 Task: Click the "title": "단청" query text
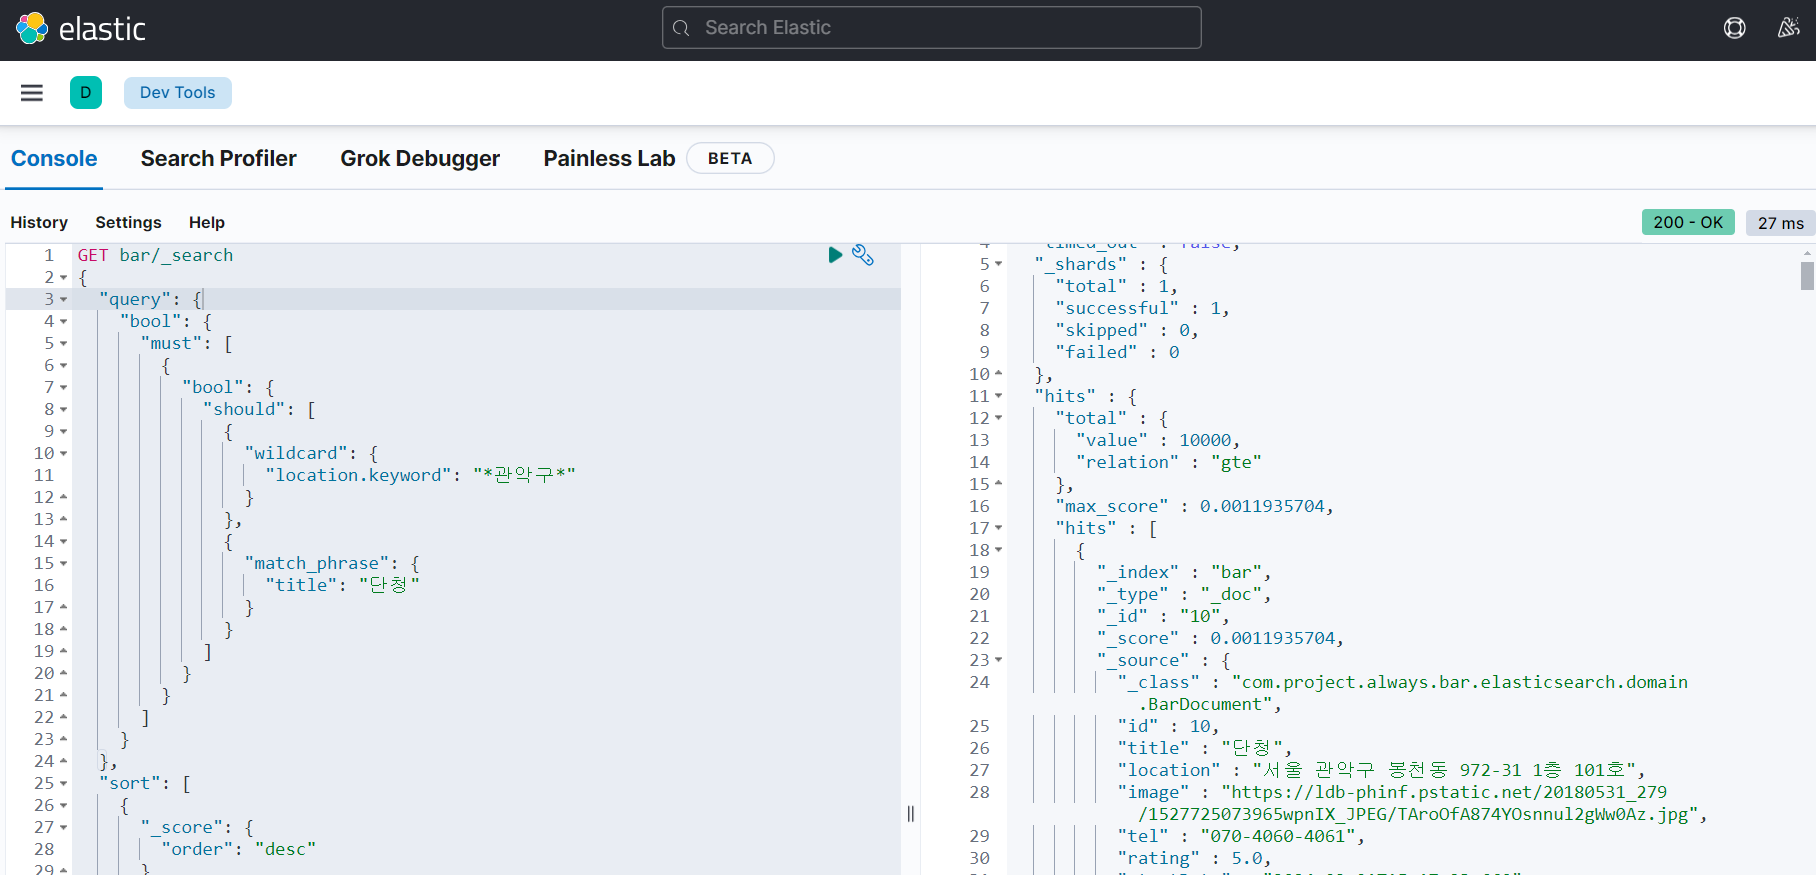pos(342,585)
